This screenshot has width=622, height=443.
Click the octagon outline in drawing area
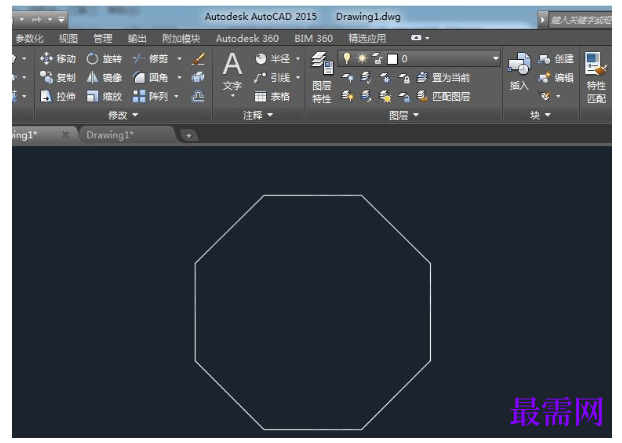click(313, 196)
